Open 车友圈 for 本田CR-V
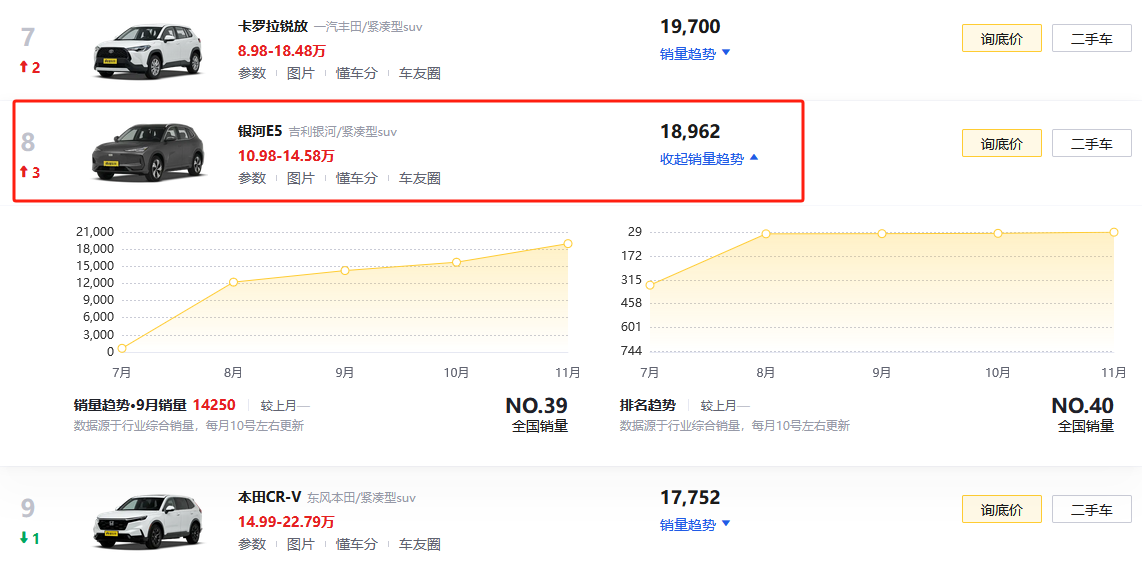This screenshot has height=566, width=1142. coord(420,544)
